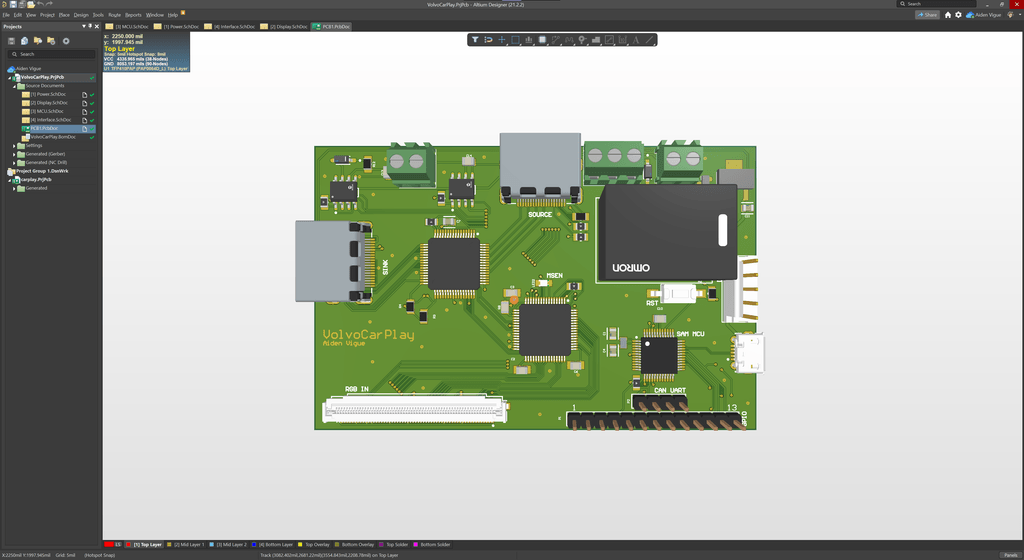The image size is (1024, 560).
Task: Click the LS layer set red swatch
Action: tap(108, 544)
